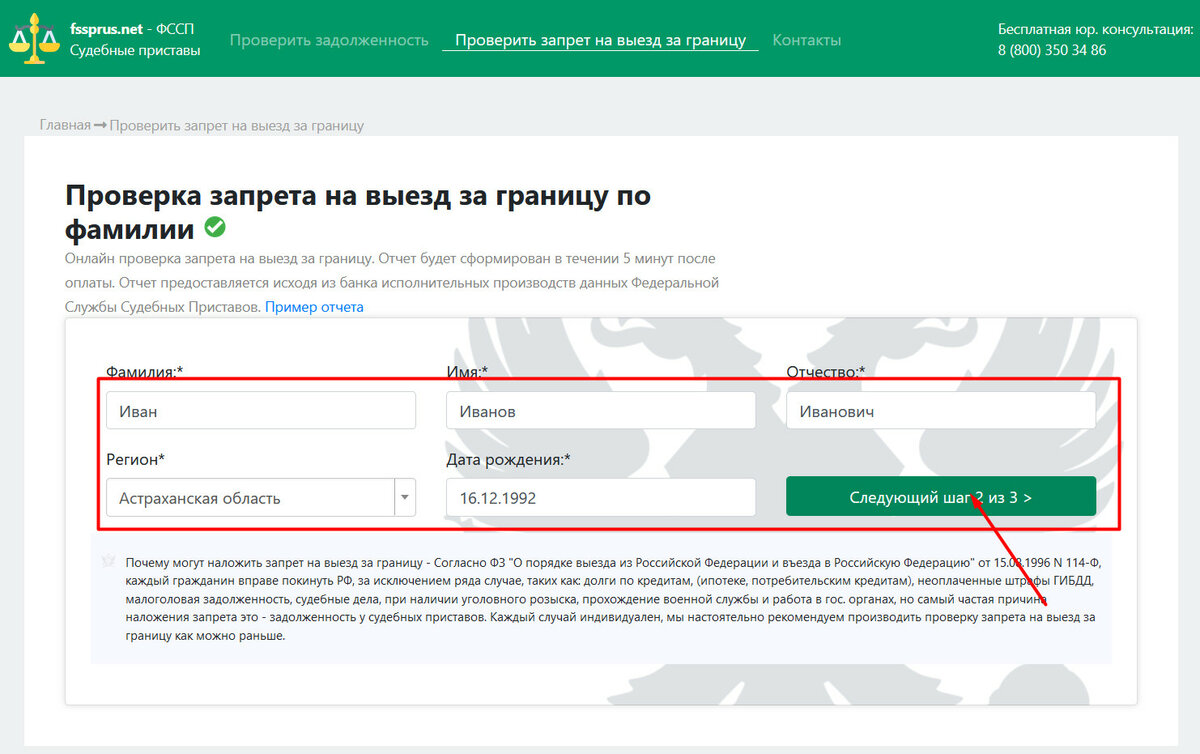Select the Астраханская область region combo box
The image size is (1200, 754).
coord(250,497)
